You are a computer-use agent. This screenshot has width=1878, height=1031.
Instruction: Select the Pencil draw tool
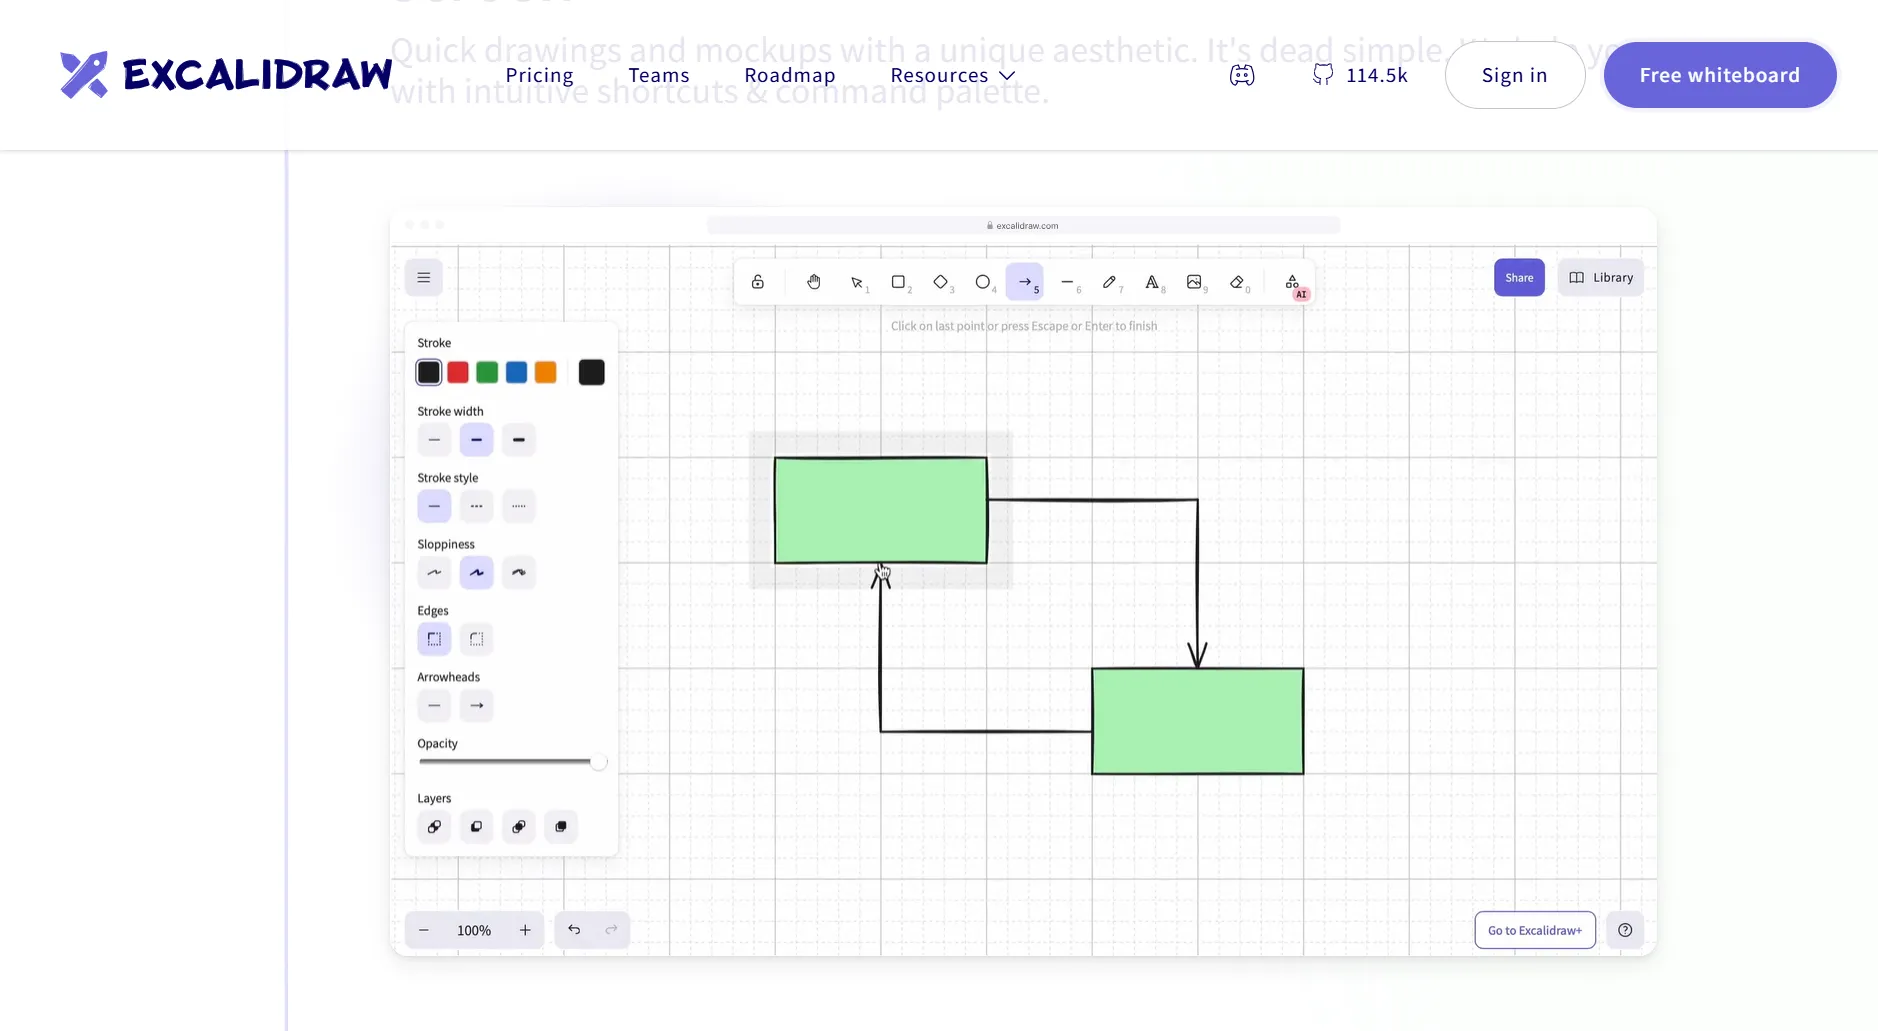pos(1109,282)
